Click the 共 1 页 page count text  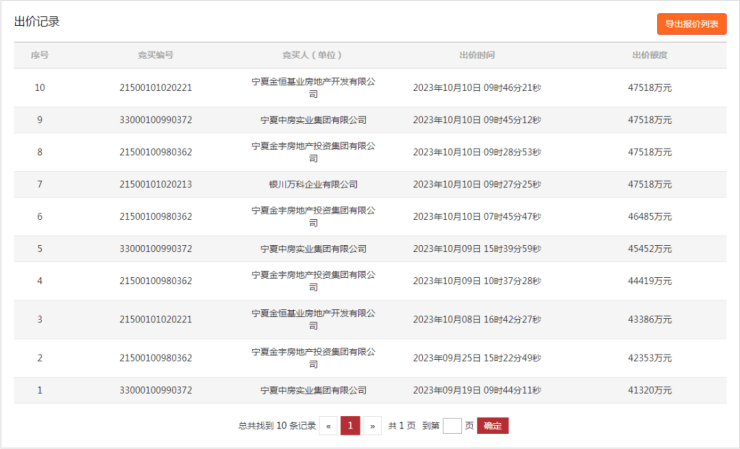402,426
